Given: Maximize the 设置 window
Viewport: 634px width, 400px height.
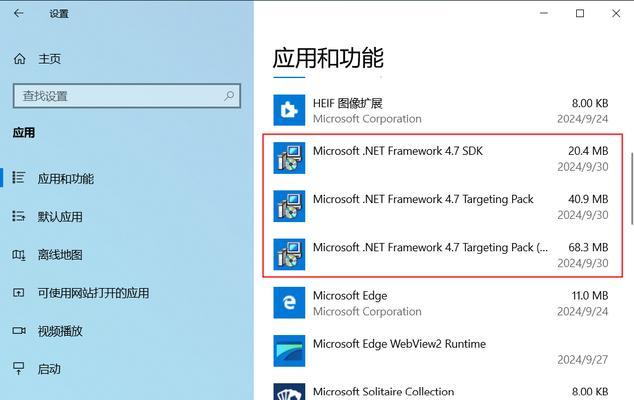Looking at the screenshot, I should click(580, 13).
